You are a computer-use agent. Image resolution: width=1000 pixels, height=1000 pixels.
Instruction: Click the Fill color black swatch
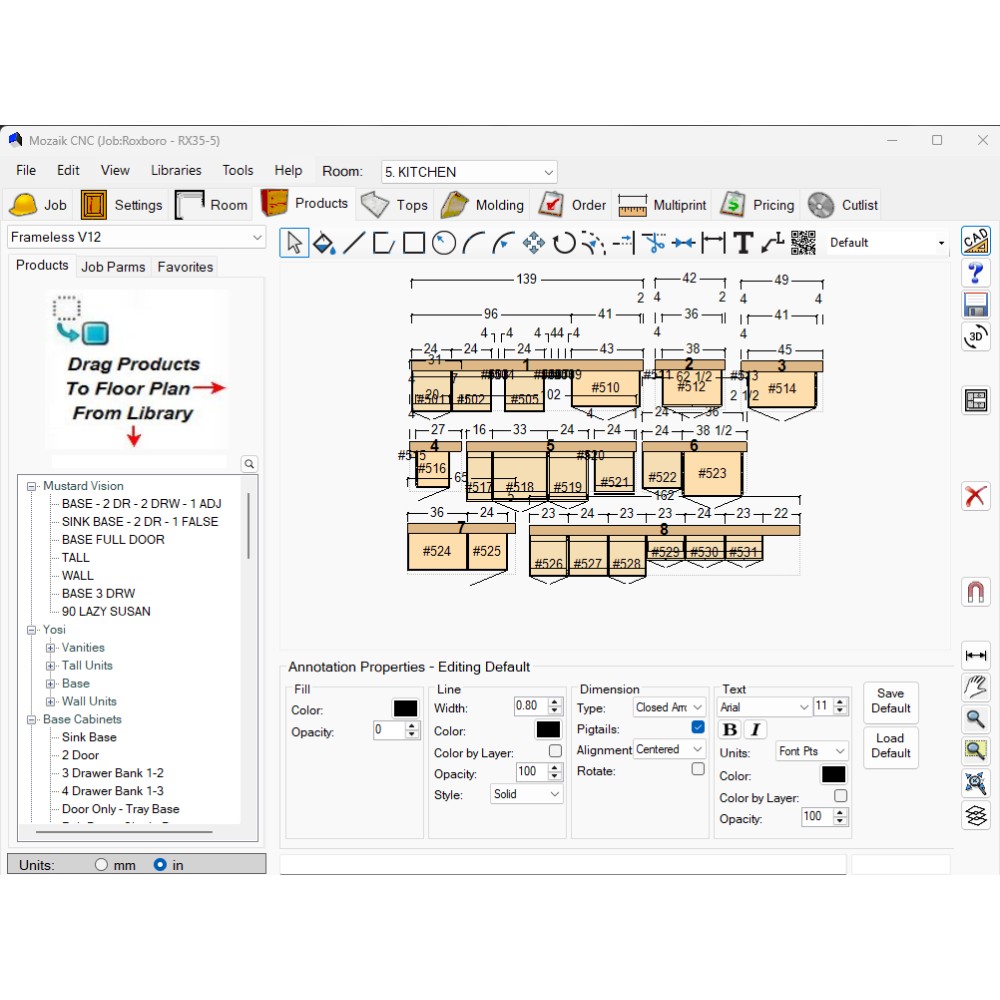click(x=405, y=709)
